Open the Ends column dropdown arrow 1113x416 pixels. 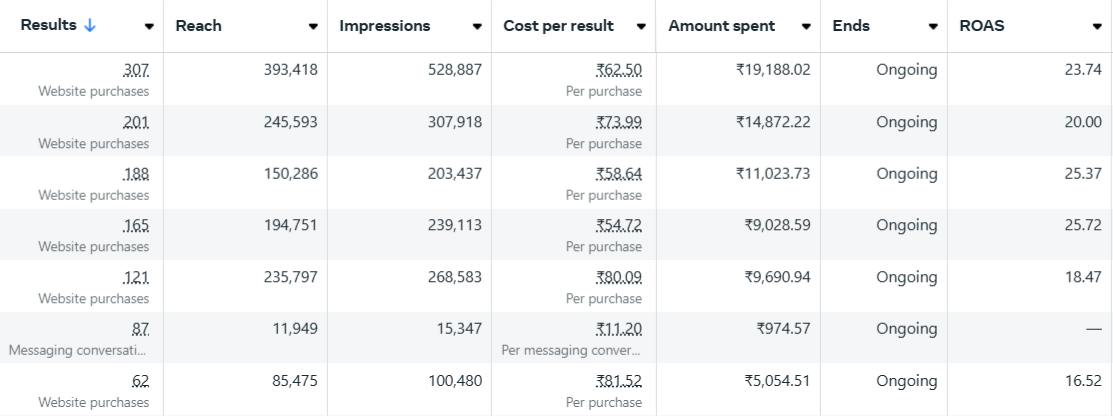pyautogui.click(x=933, y=27)
